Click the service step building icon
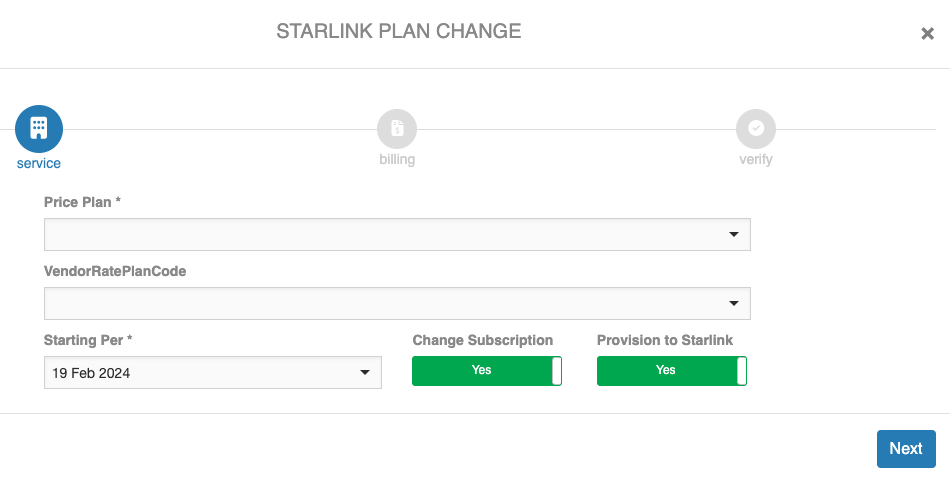The image size is (950, 482). (x=39, y=129)
